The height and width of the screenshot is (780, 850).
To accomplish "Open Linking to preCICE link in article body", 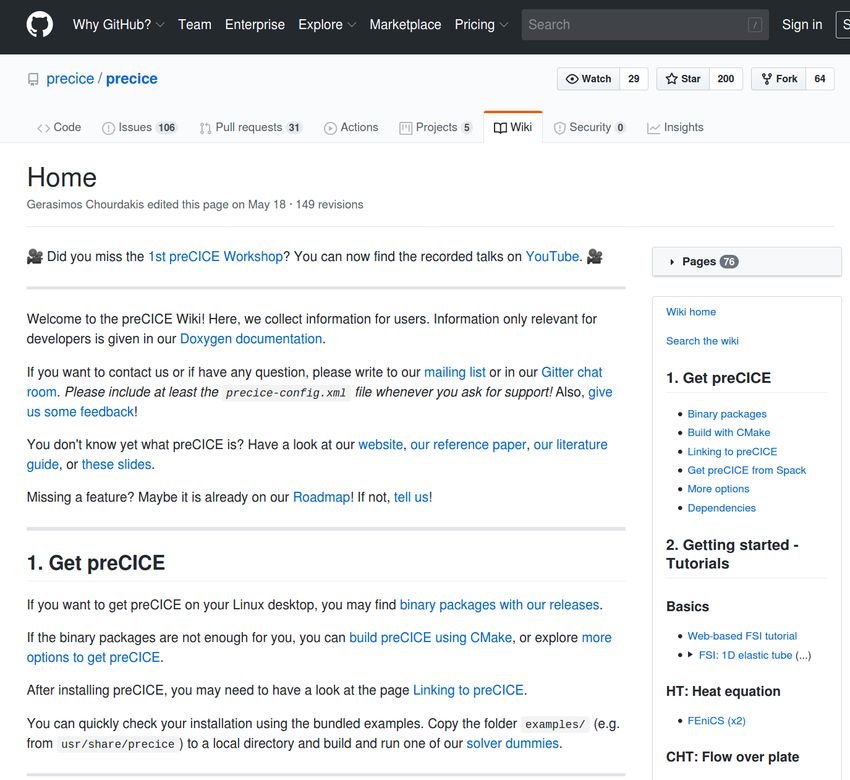I will pyautogui.click(x=468, y=690).
